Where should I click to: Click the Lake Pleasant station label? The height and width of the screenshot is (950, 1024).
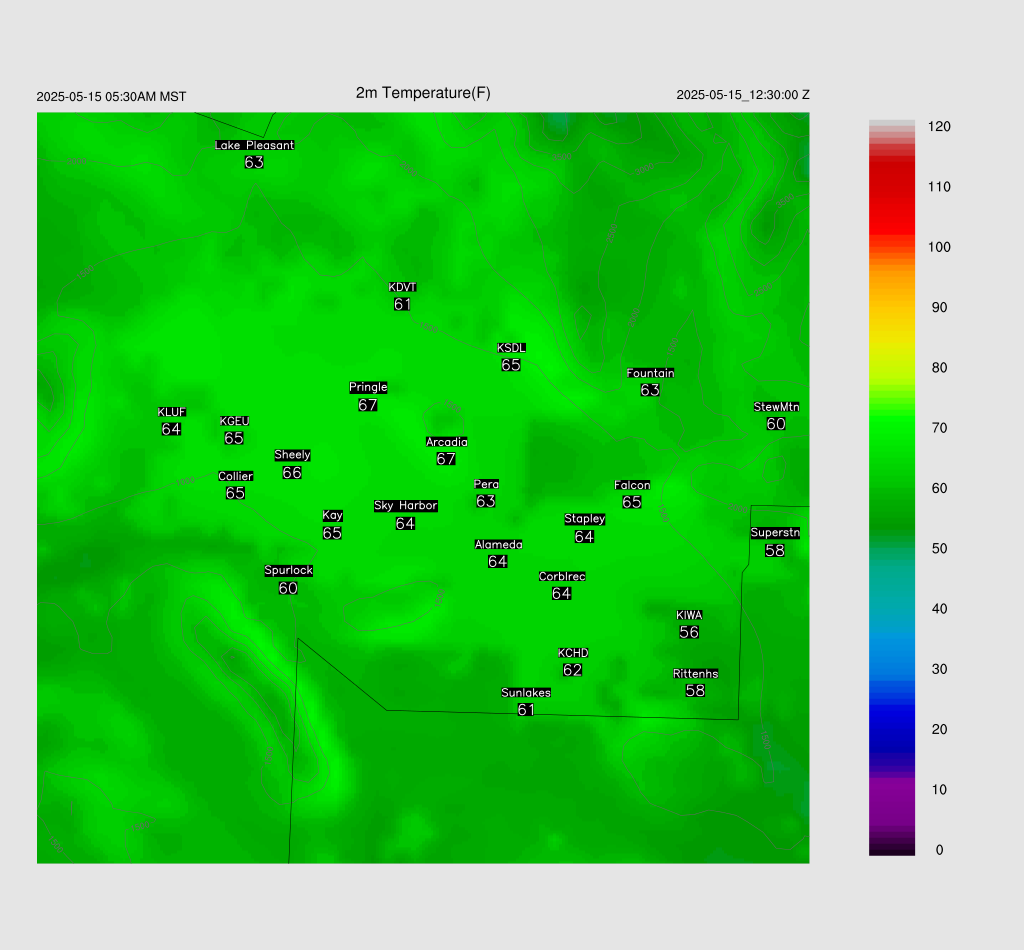click(x=255, y=145)
